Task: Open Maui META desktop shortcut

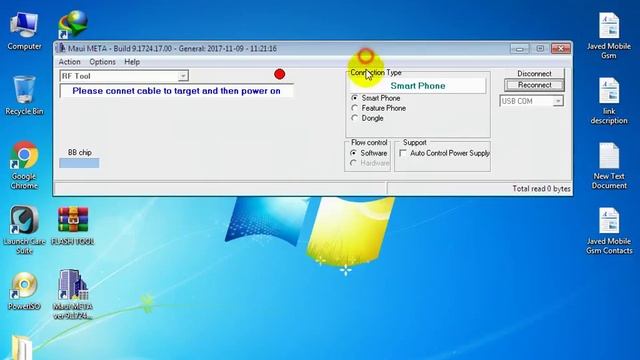Action: (73, 295)
